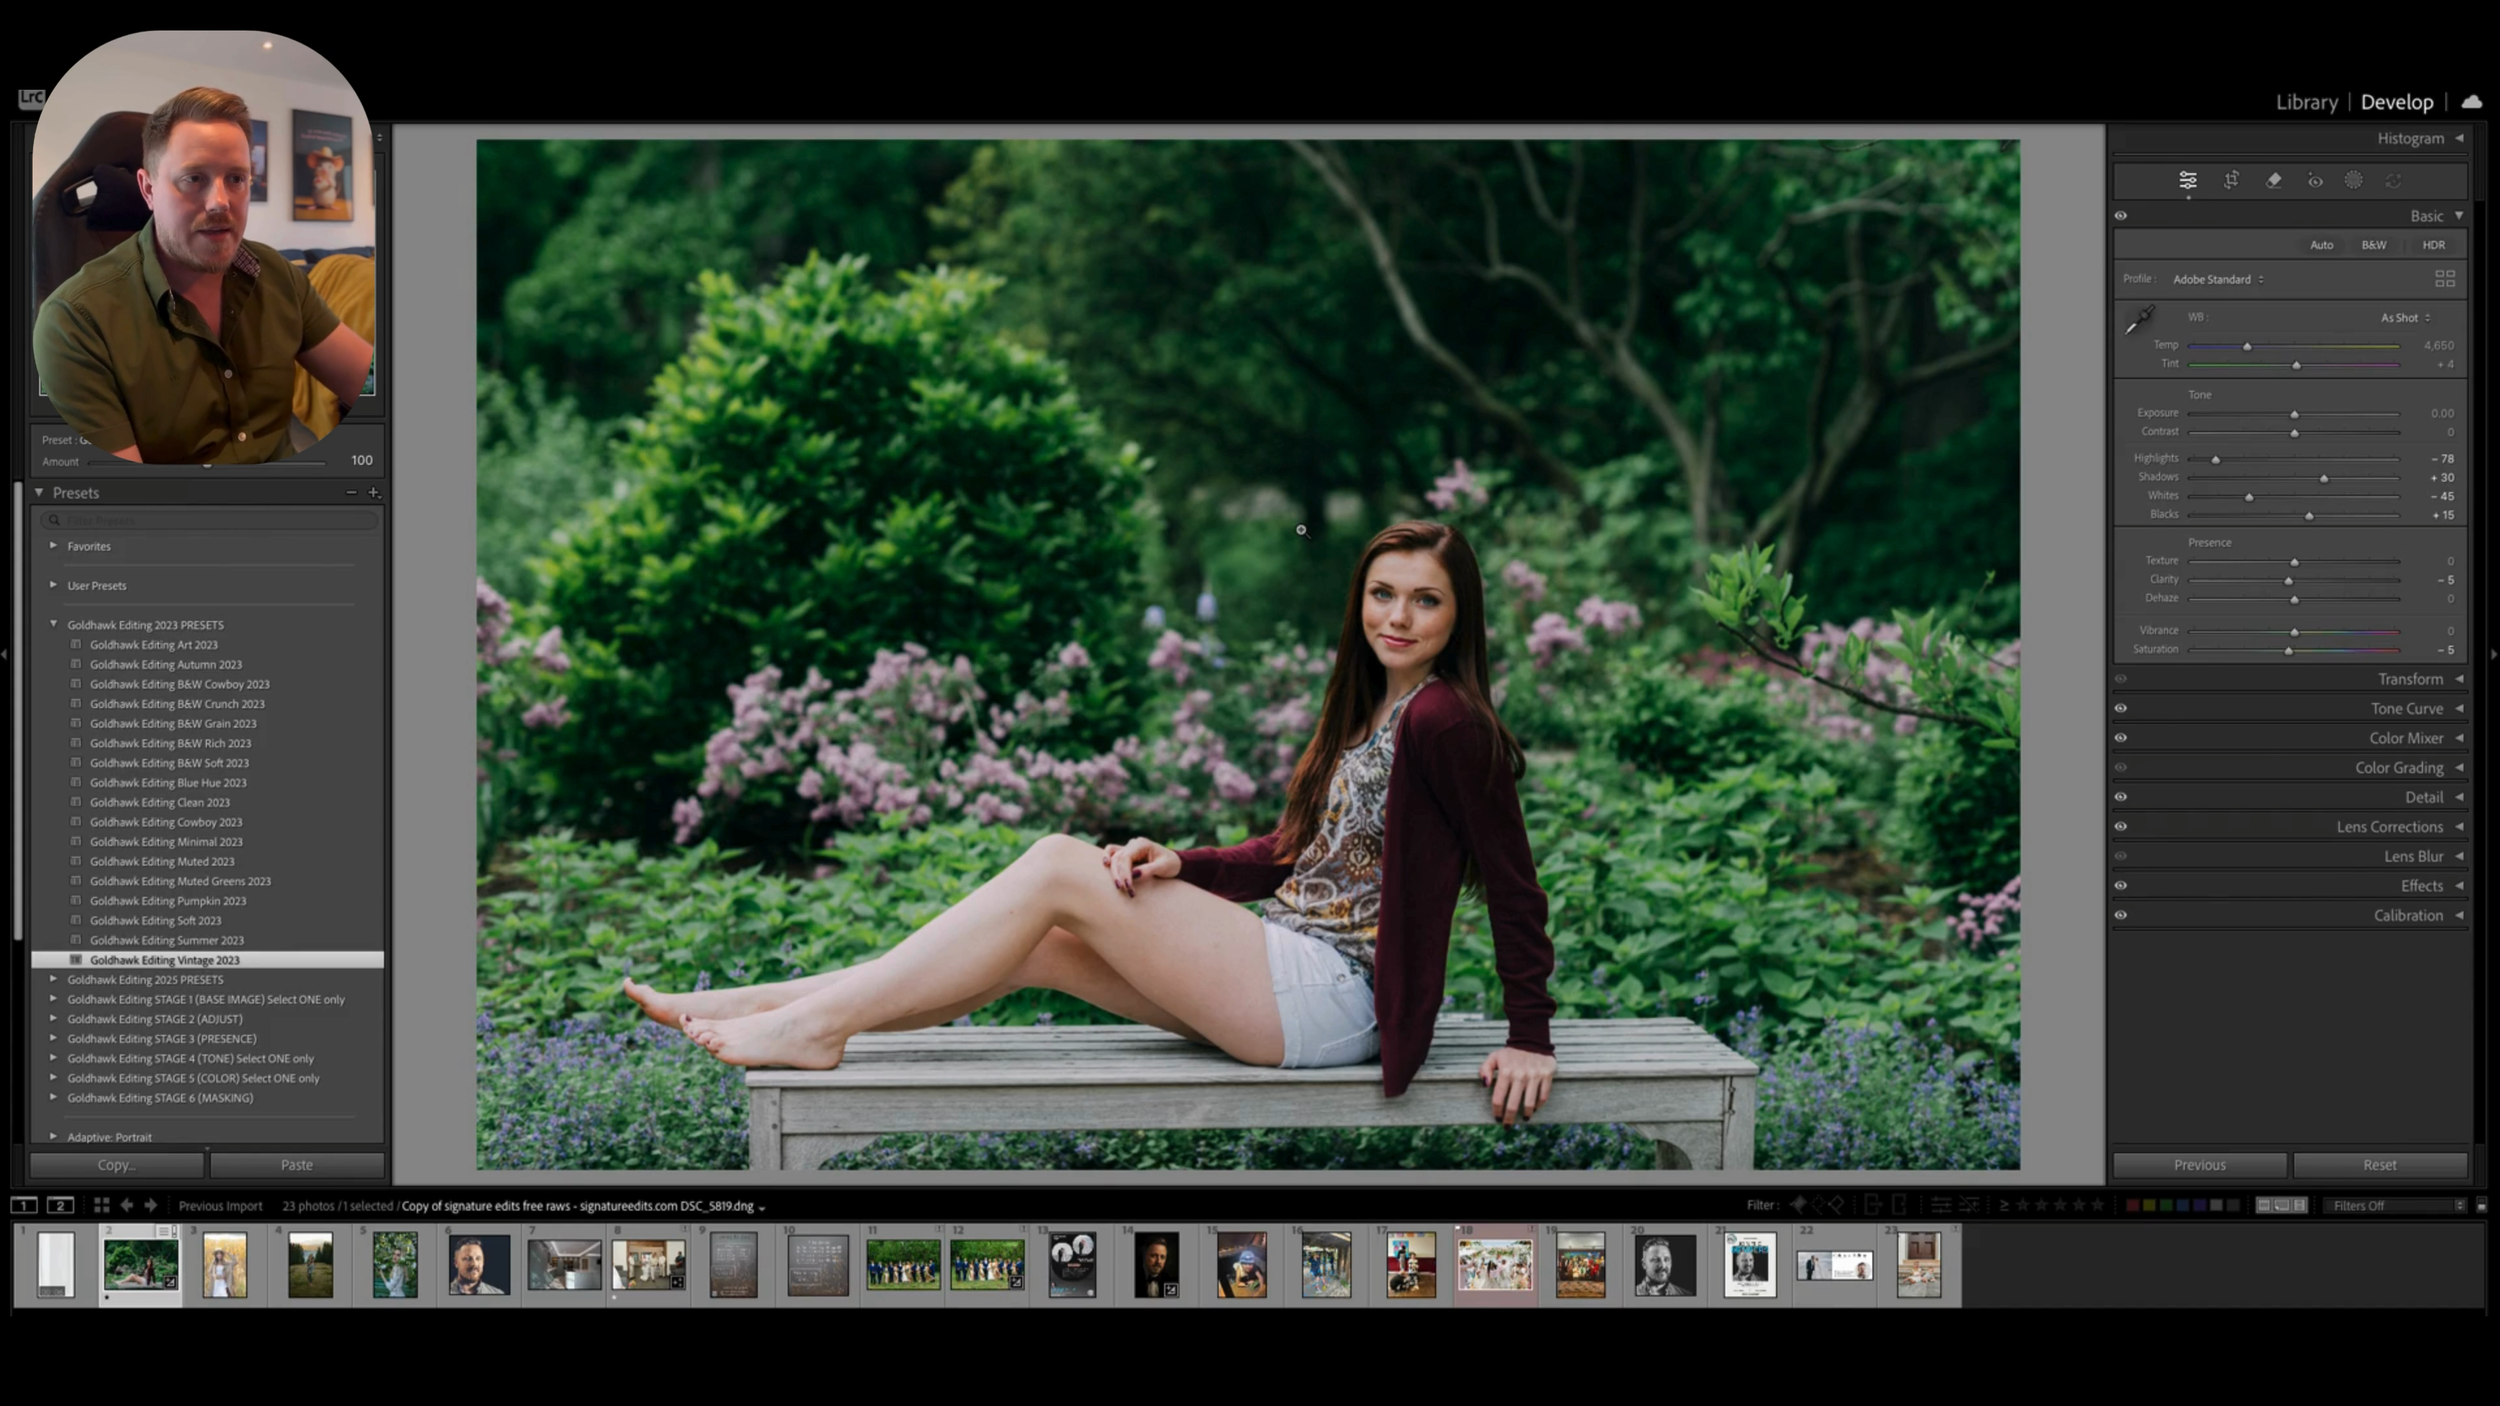Click the cloud sync icon
This screenshot has height=1406, width=2500.
[x=2472, y=102]
